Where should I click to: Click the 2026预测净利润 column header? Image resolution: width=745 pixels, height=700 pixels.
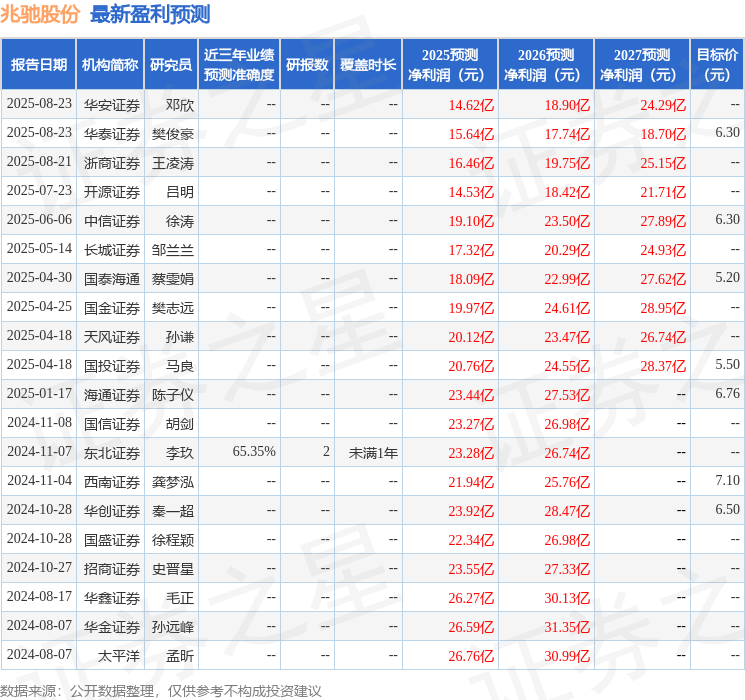coord(546,64)
